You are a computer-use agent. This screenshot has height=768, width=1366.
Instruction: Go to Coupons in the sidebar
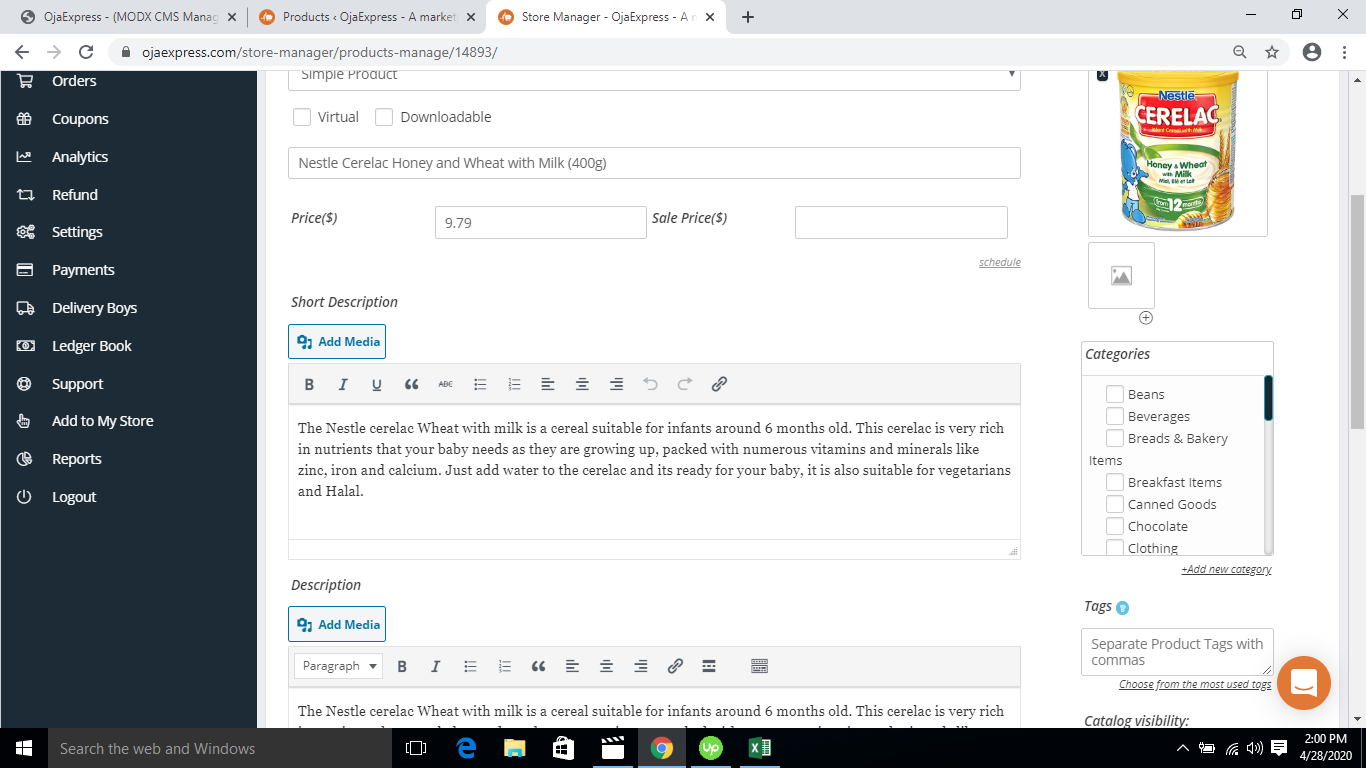coord(80,119)
